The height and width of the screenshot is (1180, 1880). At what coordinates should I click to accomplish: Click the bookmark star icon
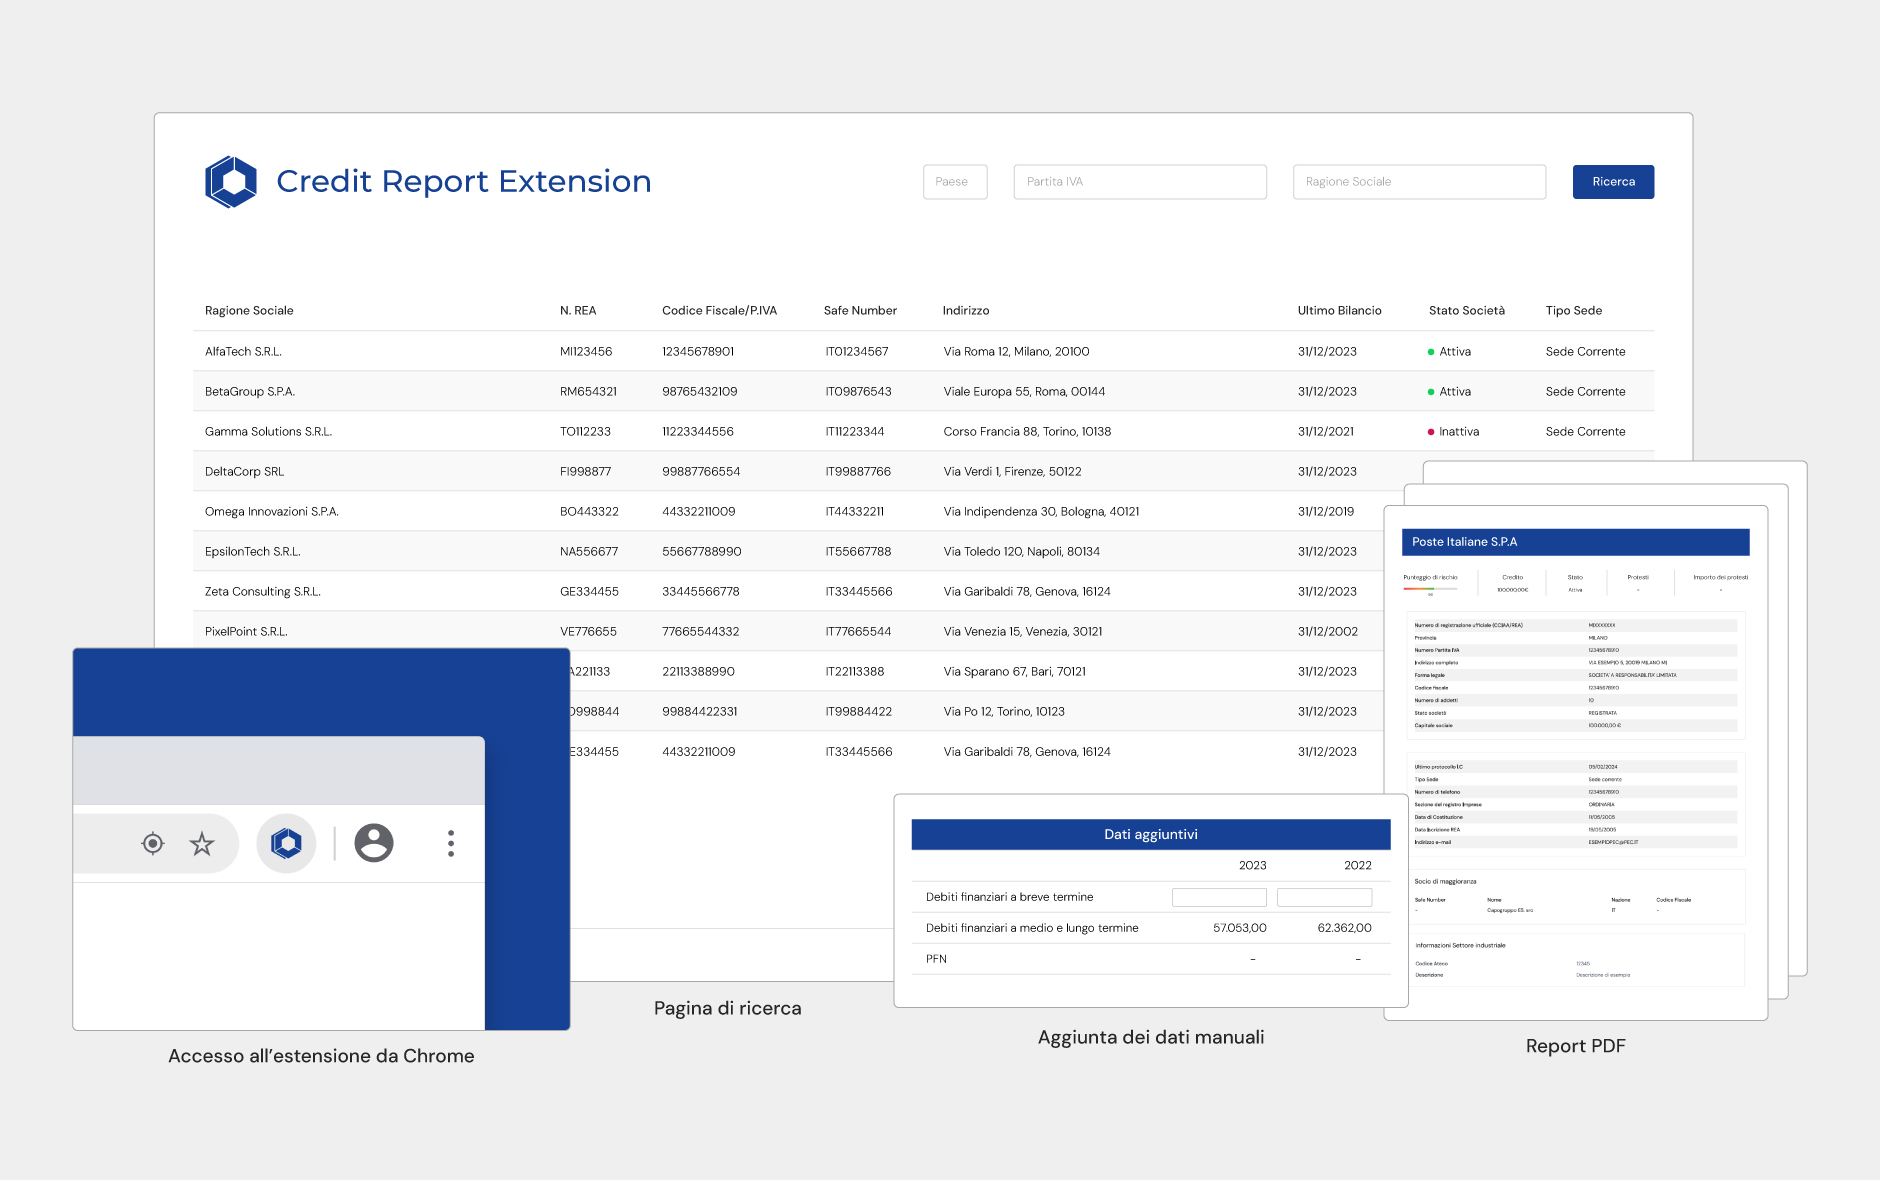(202, 844)
